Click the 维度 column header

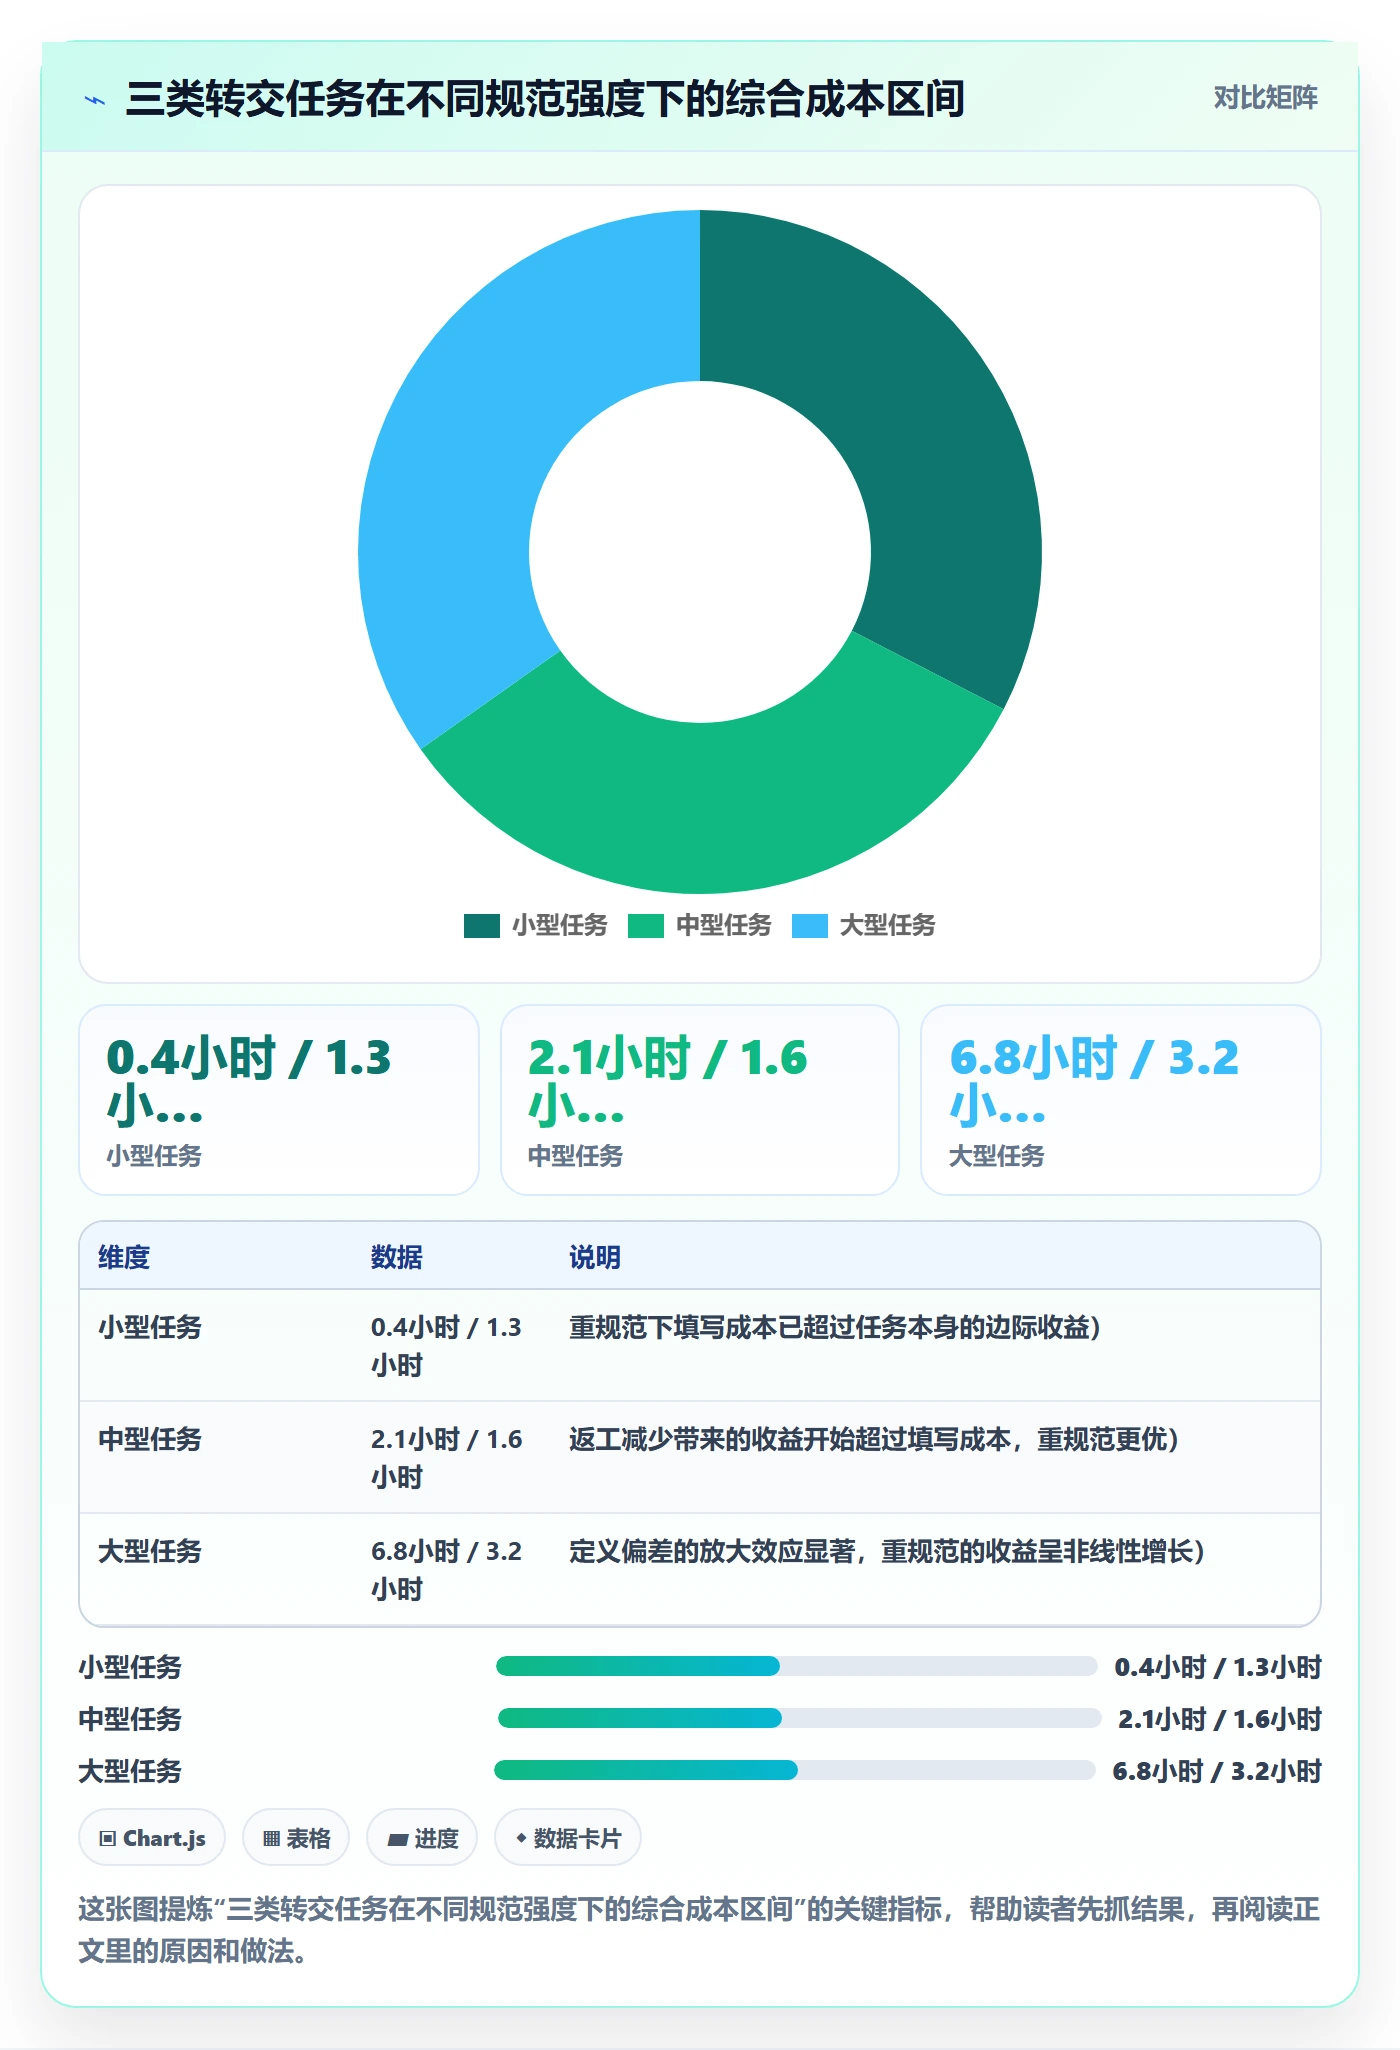tap(124, 1257)
